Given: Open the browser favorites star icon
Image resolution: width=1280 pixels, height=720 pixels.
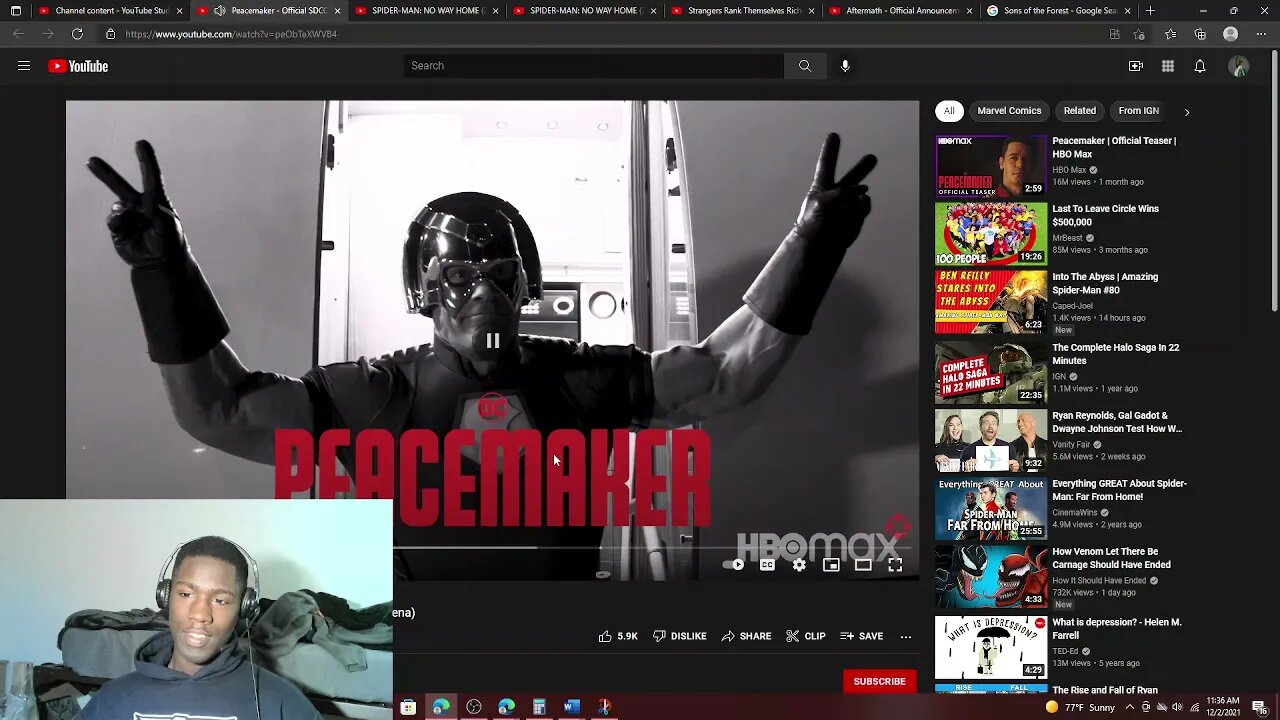Looking at the screenshot, I should click(1170, 34).
